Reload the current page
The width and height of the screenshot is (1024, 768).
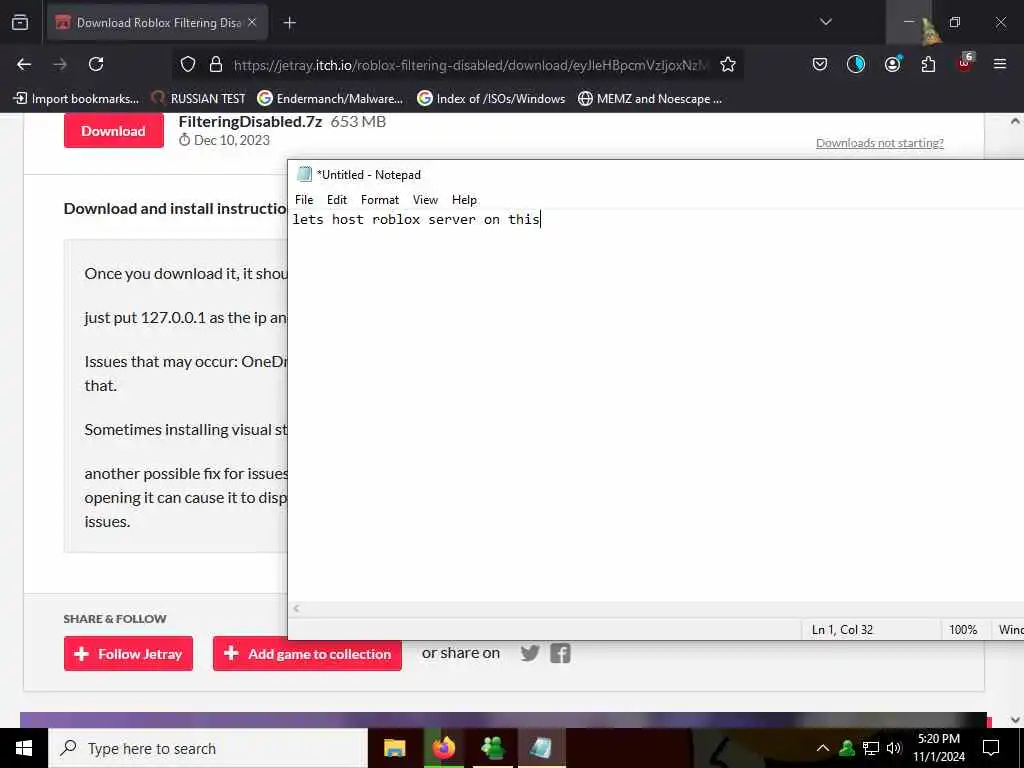tap(96, 64)
